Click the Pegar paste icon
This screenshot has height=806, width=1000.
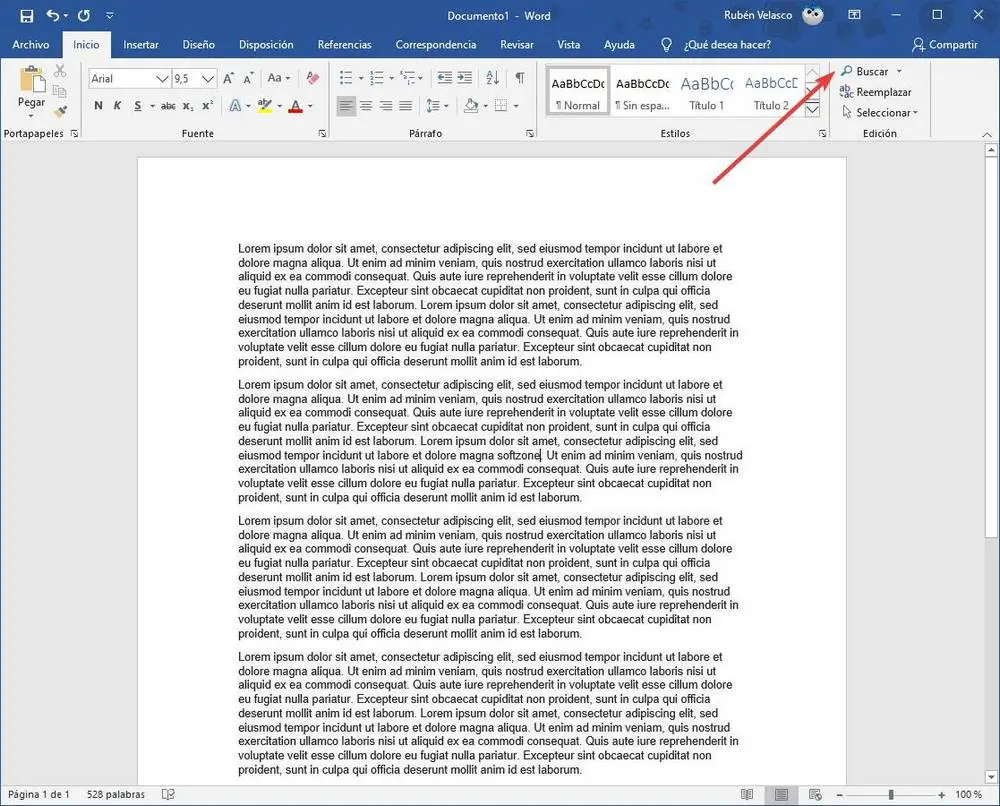pos(31,79)
